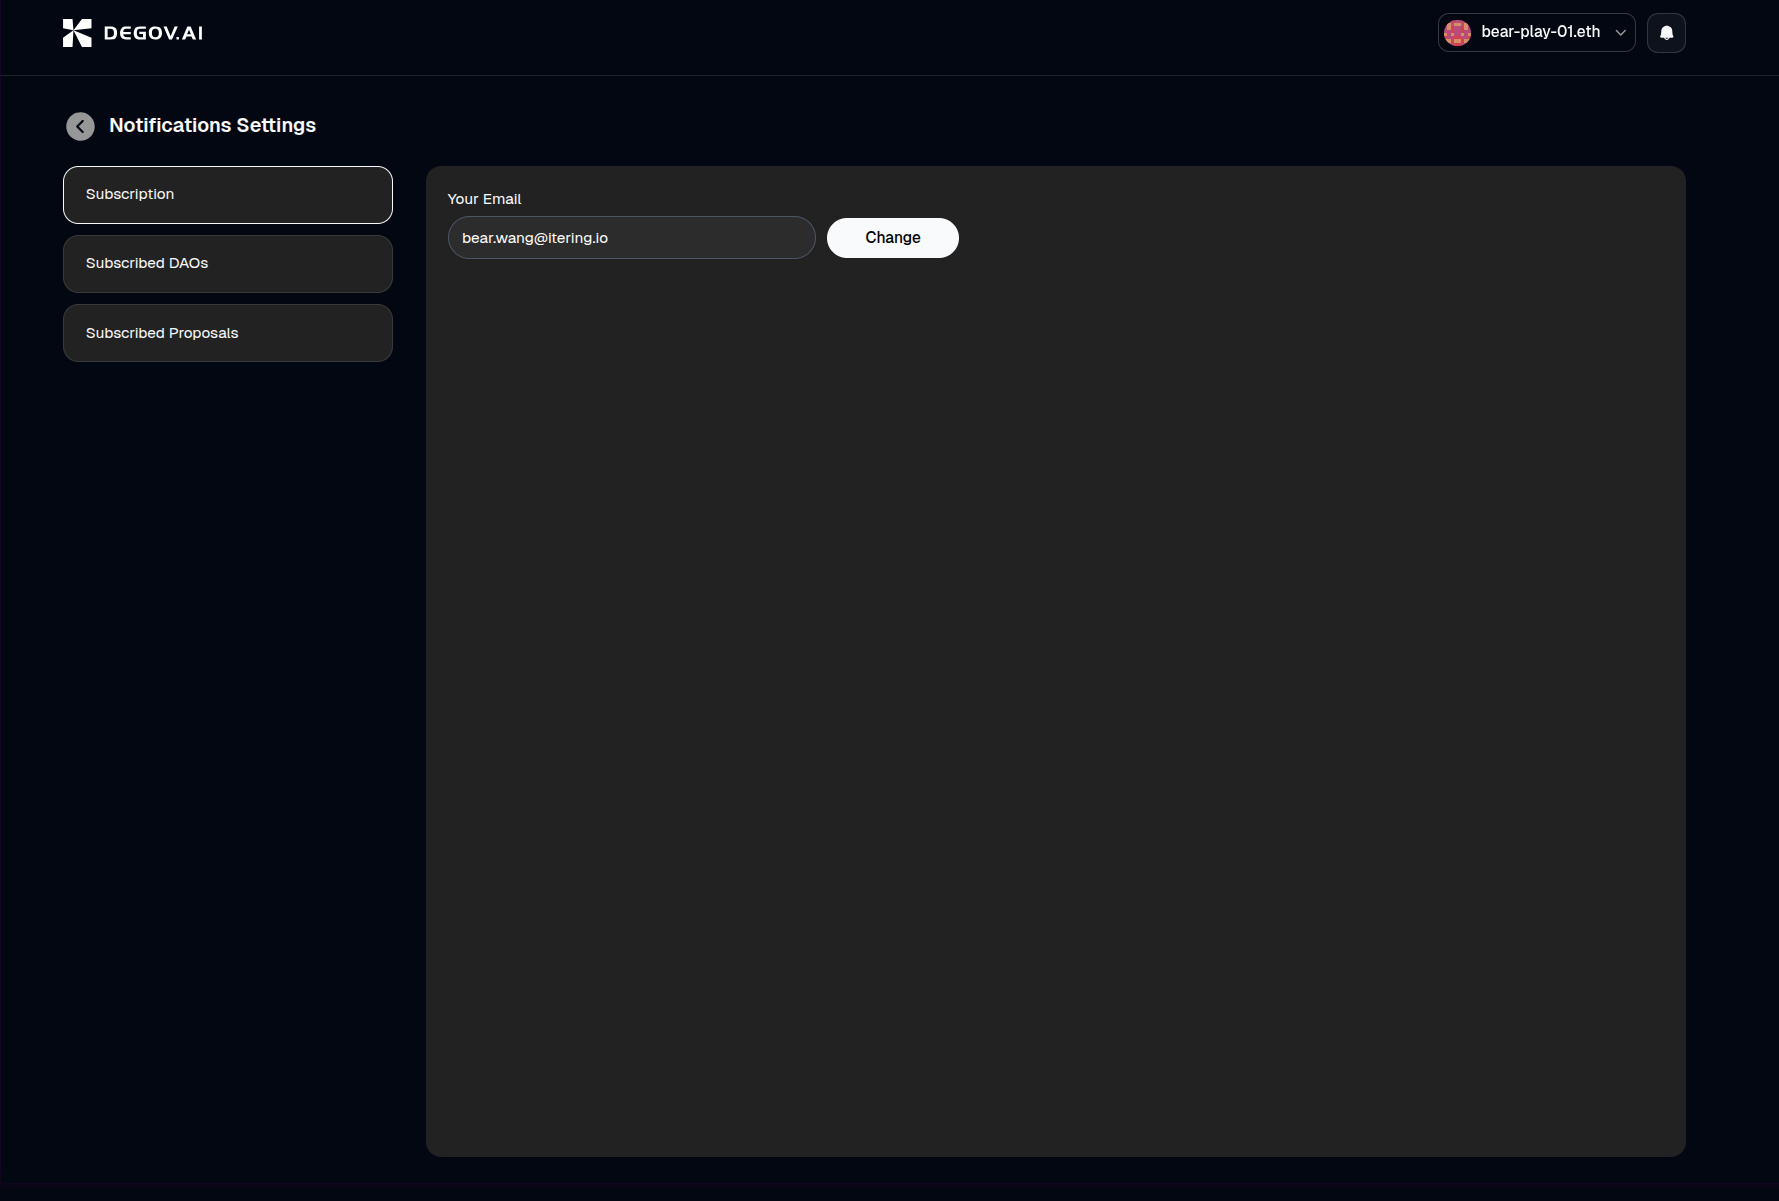
Task: Click the DeGov logo icon
Action: pos(77,33)
